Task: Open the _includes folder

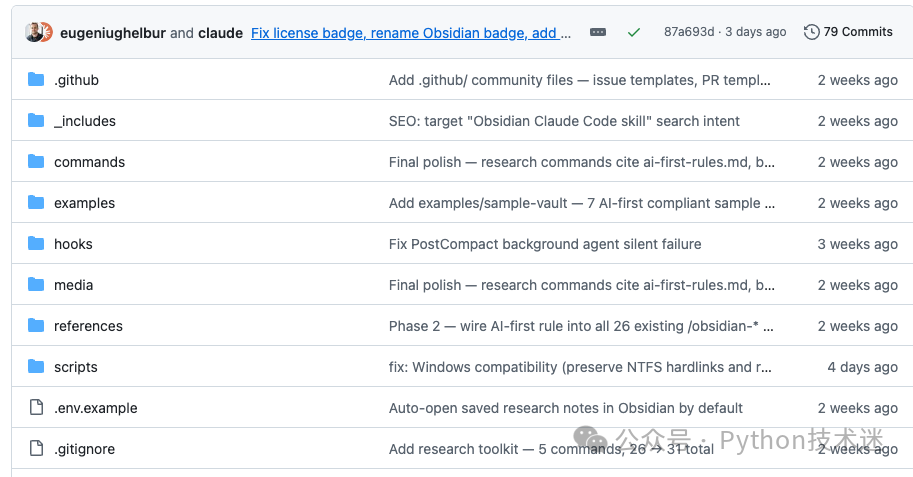Action: (85, 121)
